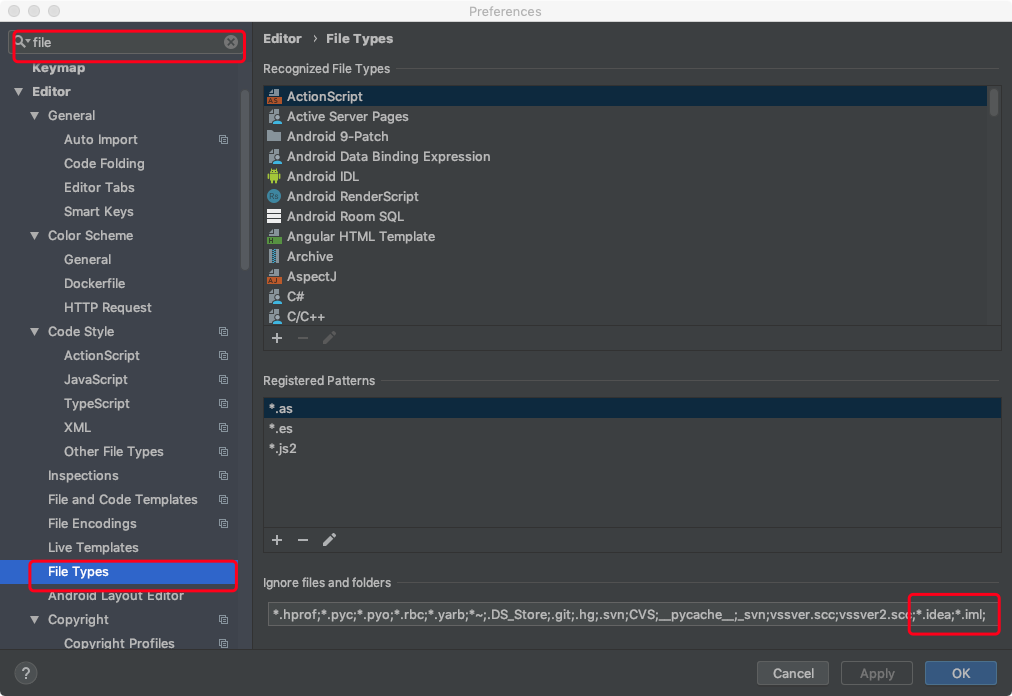Open File and Code Templates
This screenshot has height=696, width=1012.
click(x=123, y=500)
